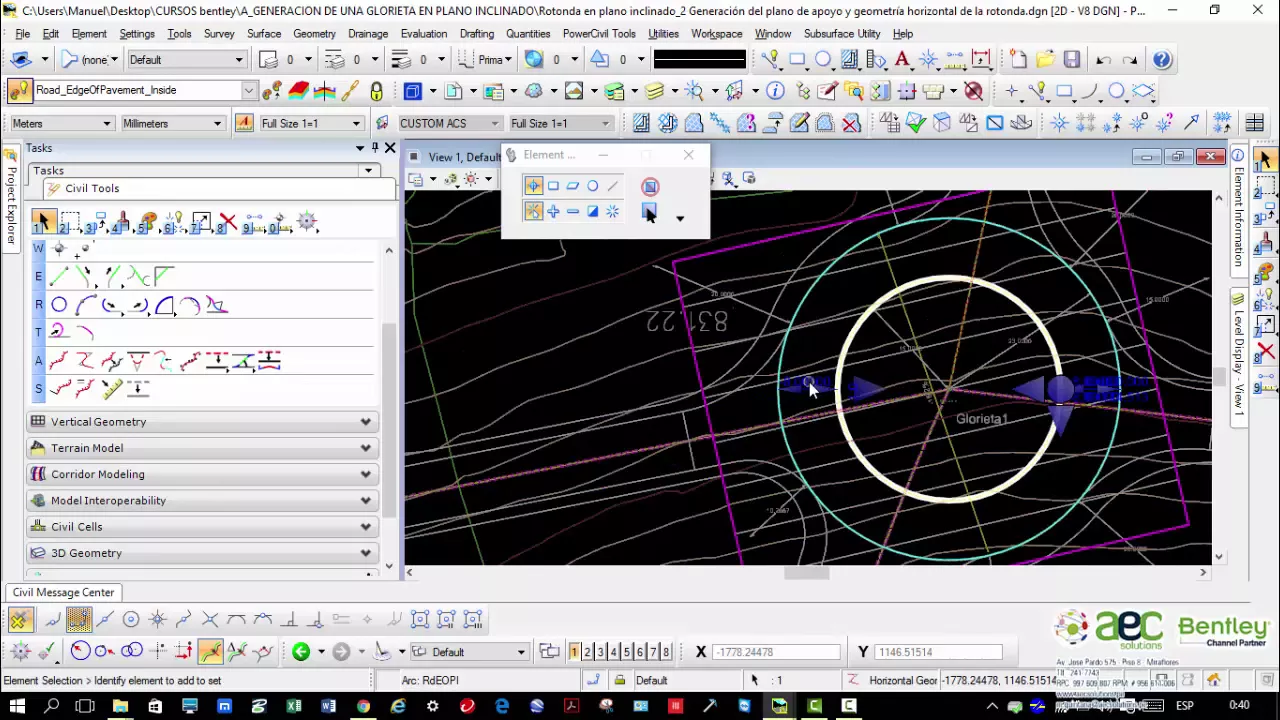Viewport: 1280px width, 720px height.
Task: Expand the Corridor Modeling task group
Action: [202, 474]
